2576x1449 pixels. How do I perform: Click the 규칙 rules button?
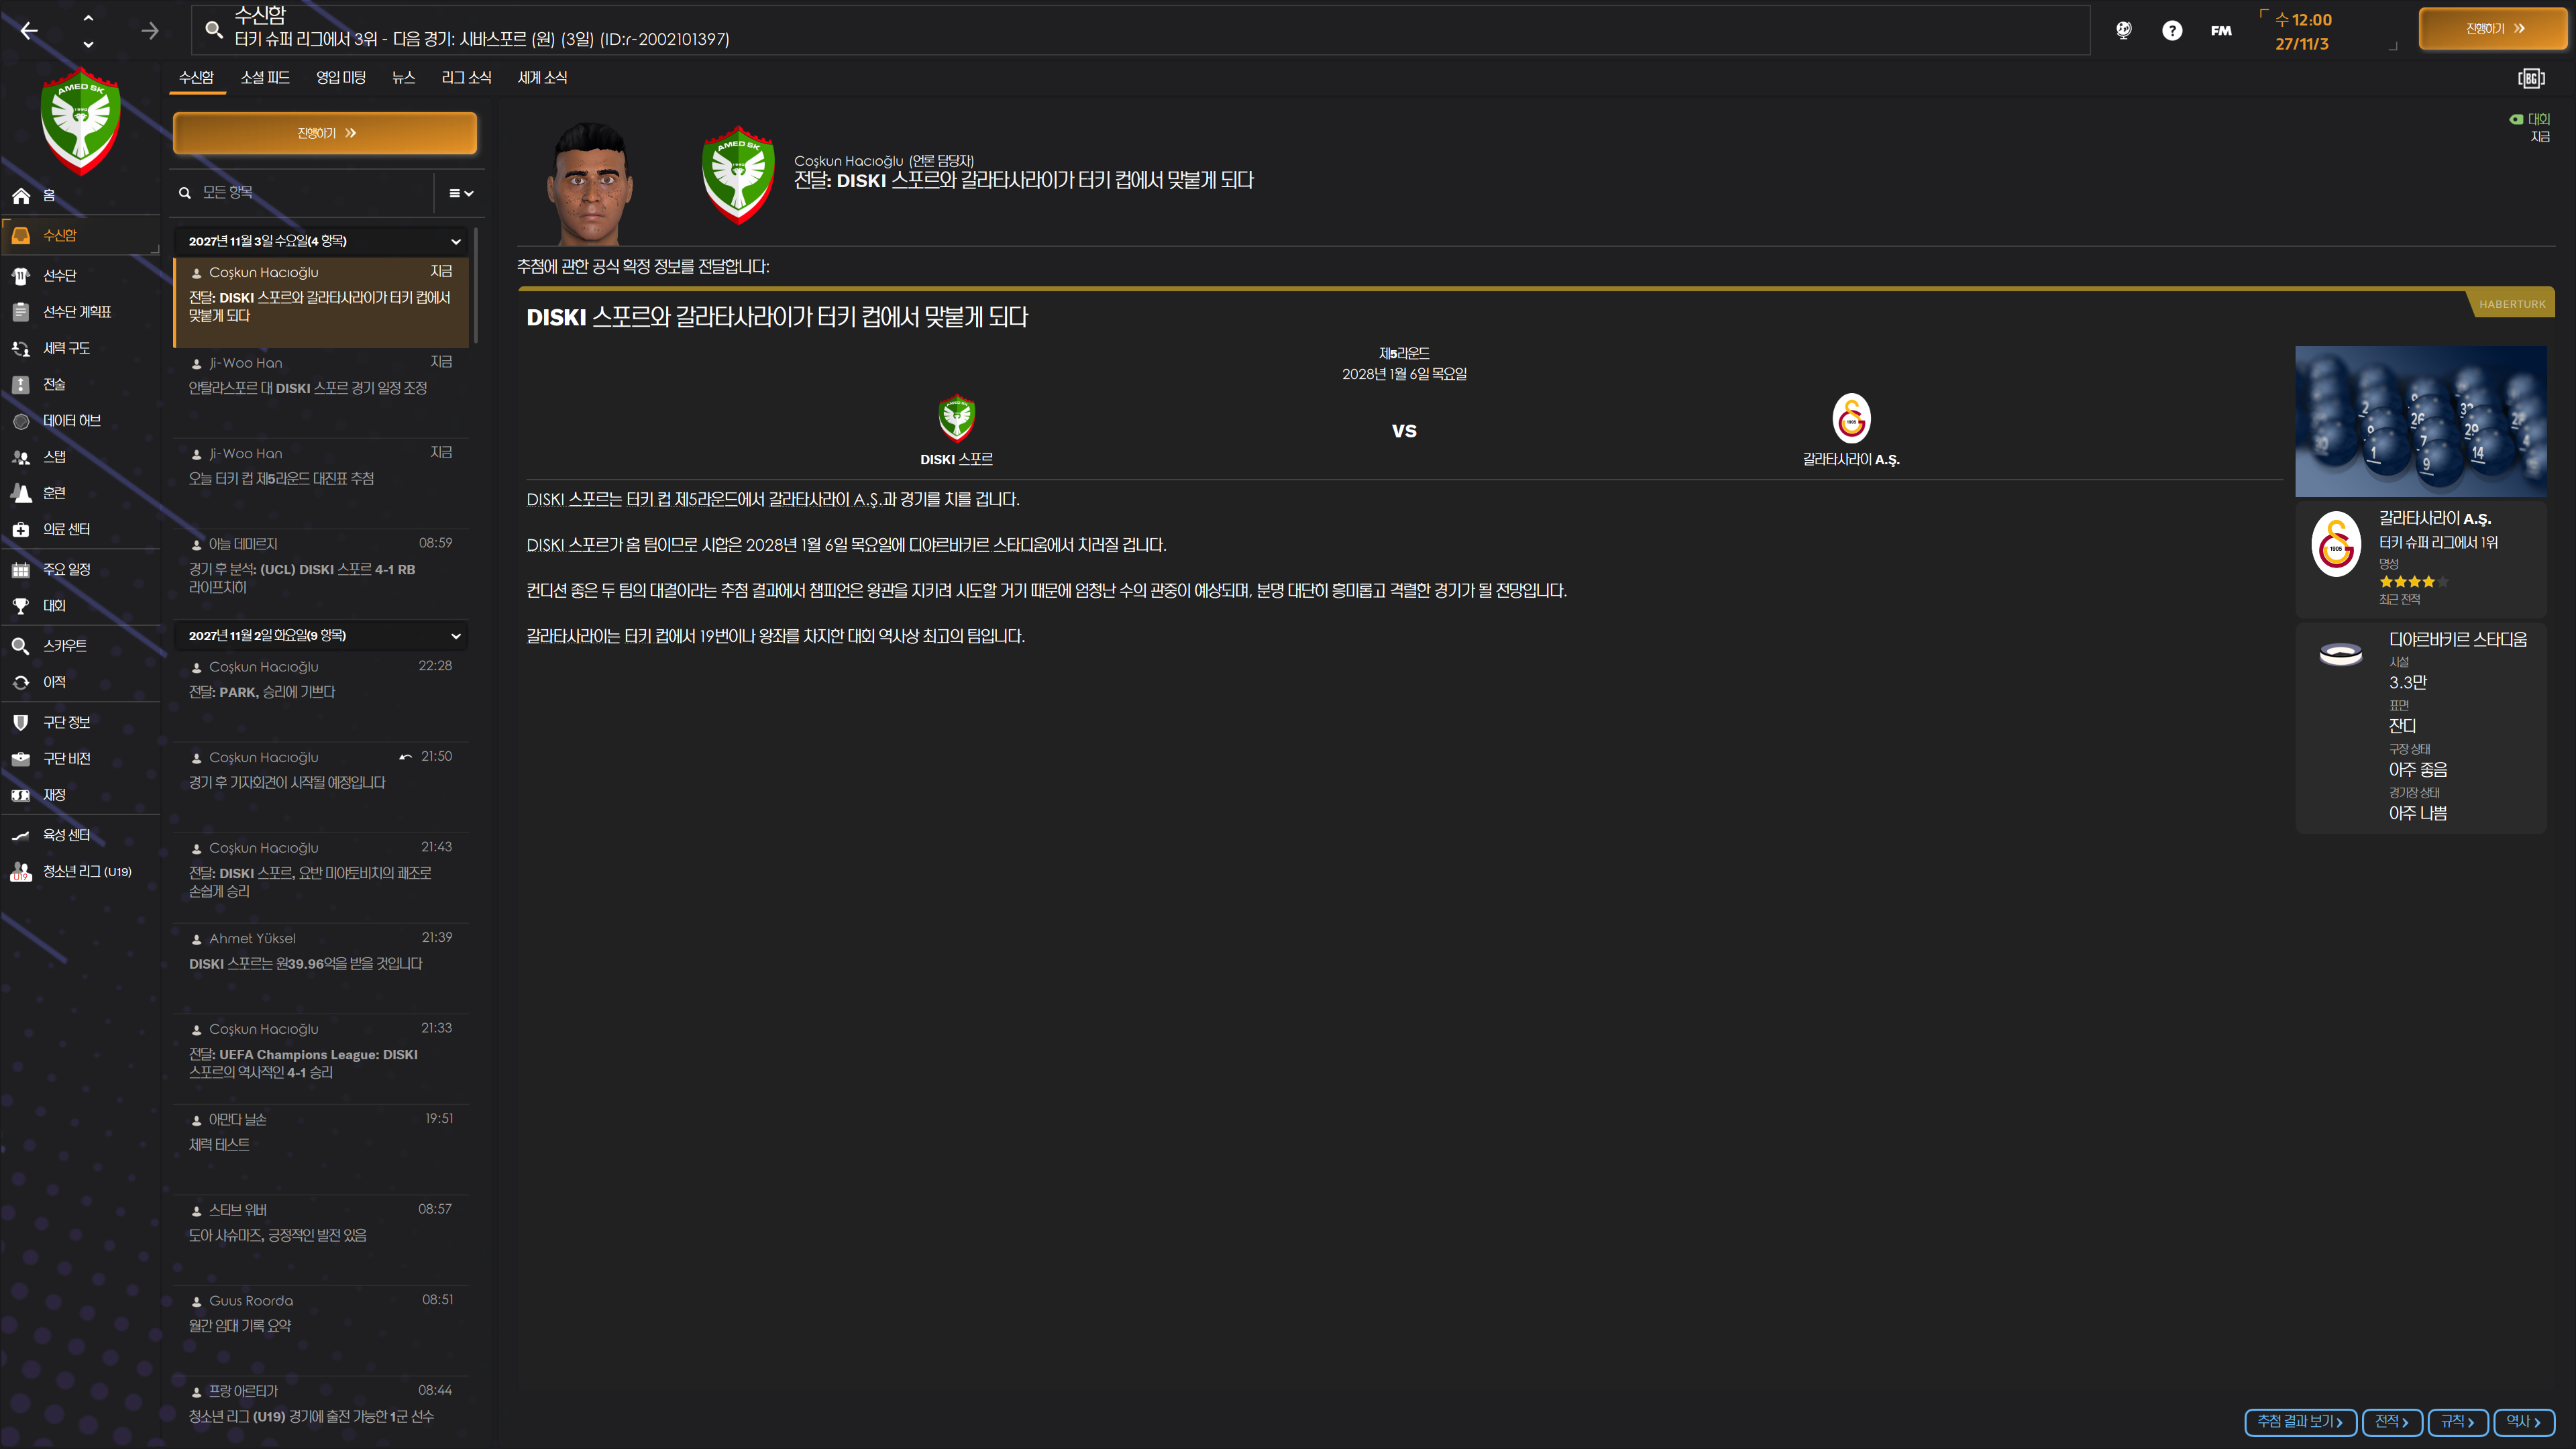pyautogui.click(x=2457, y=1421)
